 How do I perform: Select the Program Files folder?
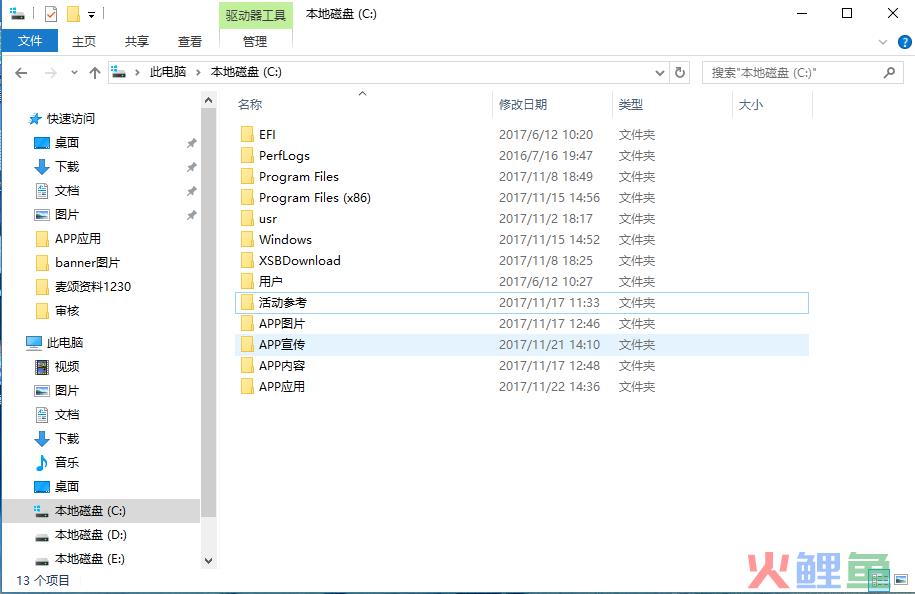pos(299,177)
